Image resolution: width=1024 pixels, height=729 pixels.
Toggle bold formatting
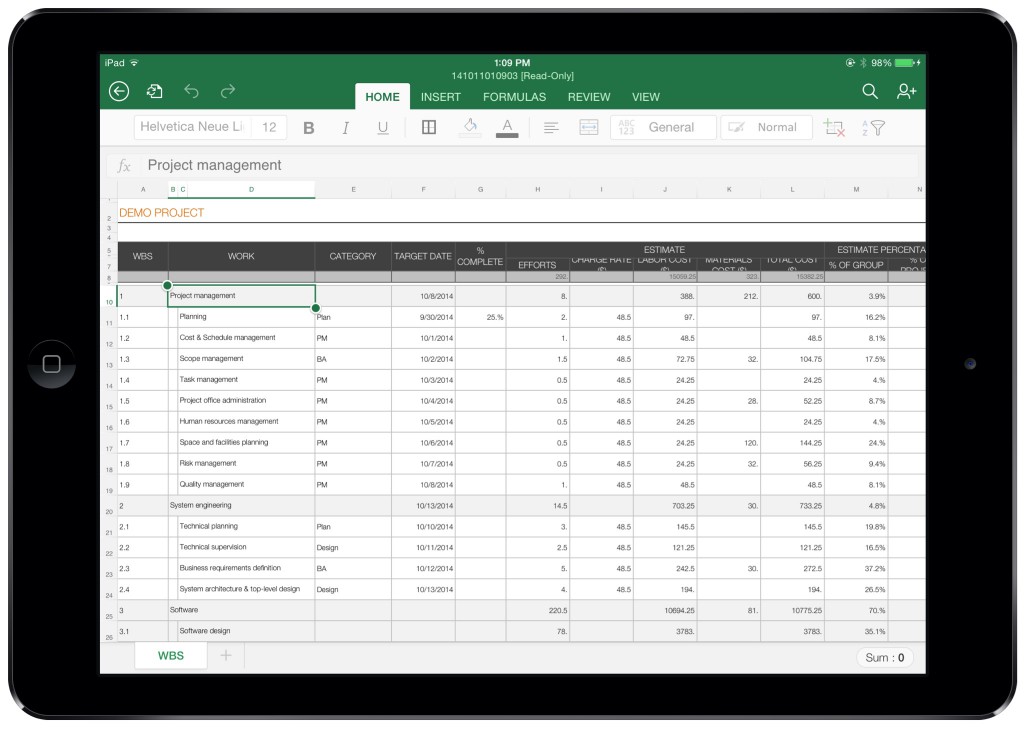pos(309,127)
